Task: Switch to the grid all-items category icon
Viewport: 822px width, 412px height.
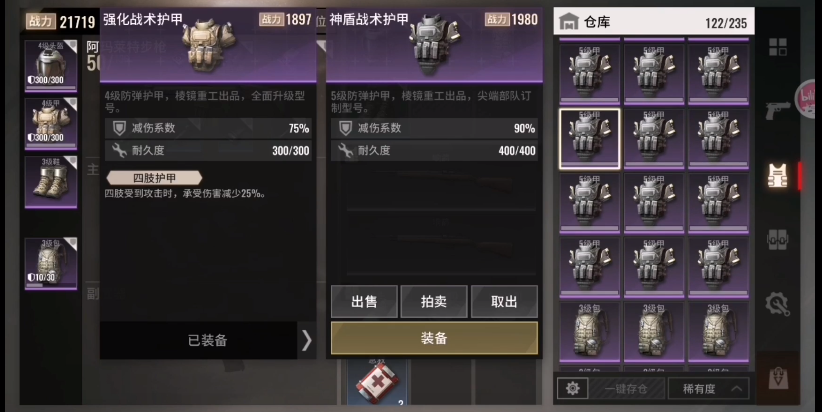Action: 778,47
